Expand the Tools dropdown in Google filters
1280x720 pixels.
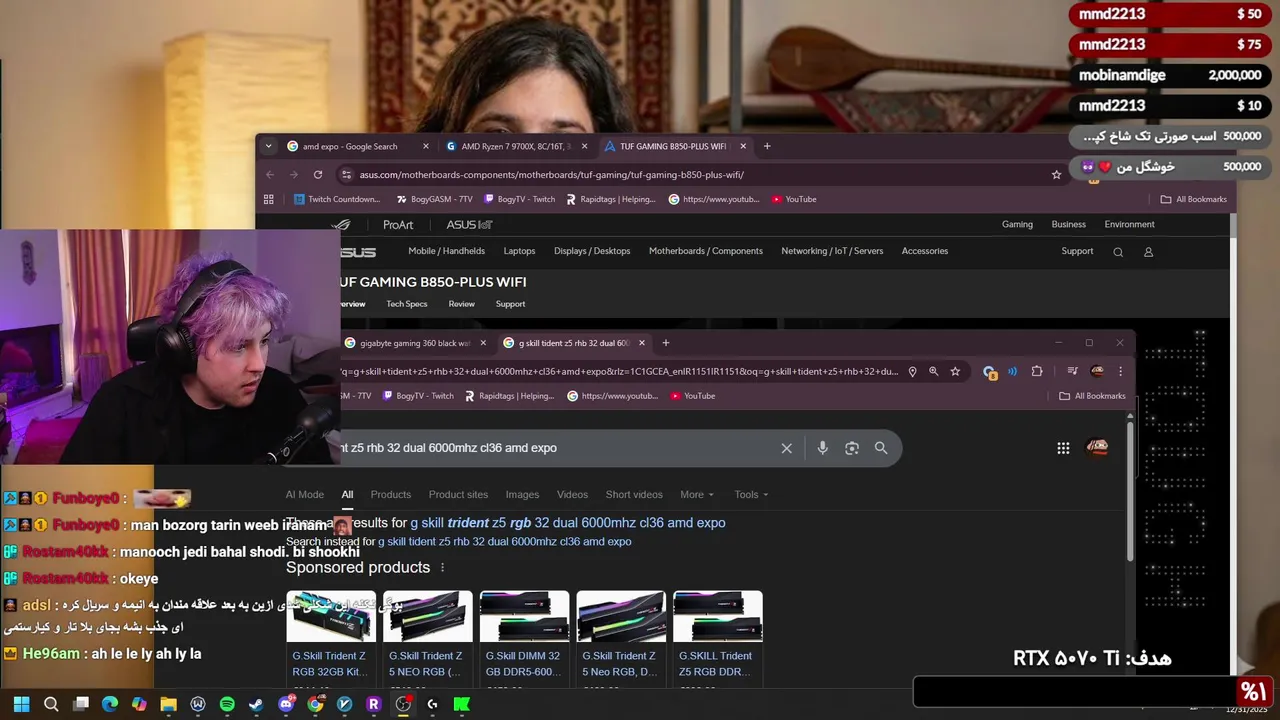coord(751,495)
